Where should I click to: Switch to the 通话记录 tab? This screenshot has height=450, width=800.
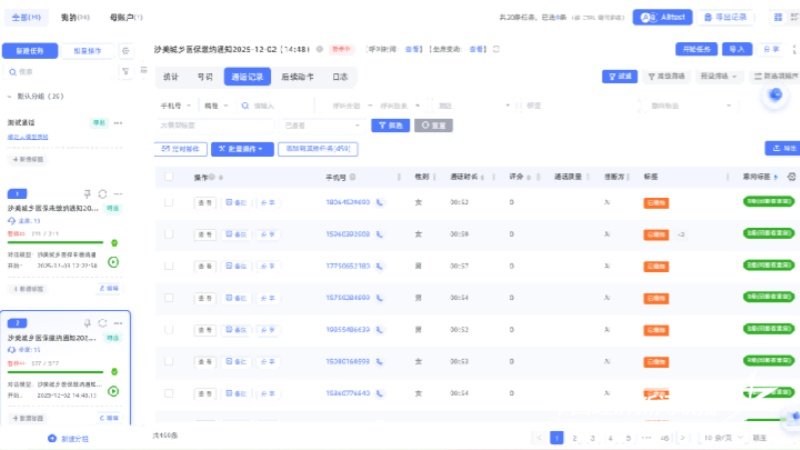[x=247, y=76]
